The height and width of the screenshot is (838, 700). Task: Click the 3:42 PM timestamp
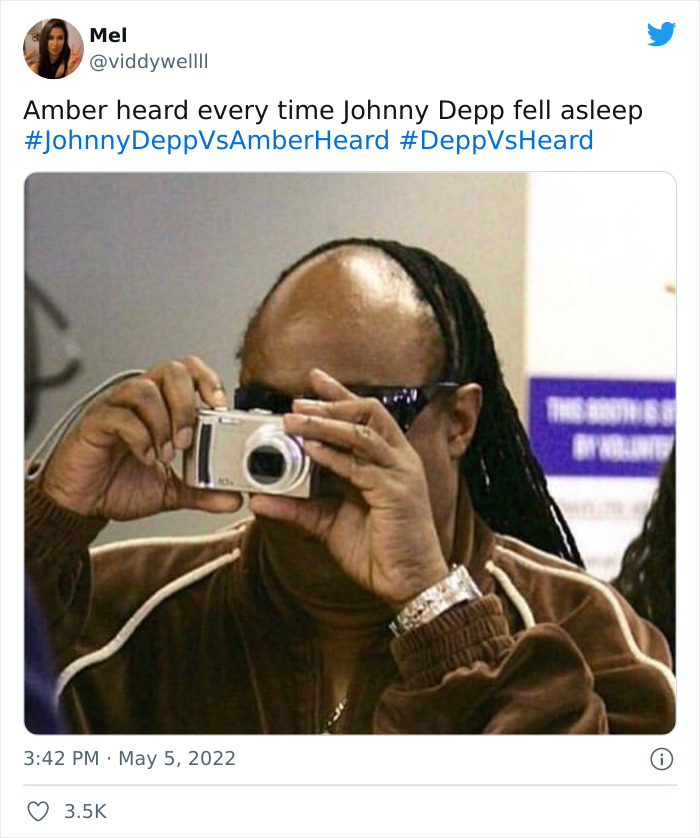coord(61,758)
